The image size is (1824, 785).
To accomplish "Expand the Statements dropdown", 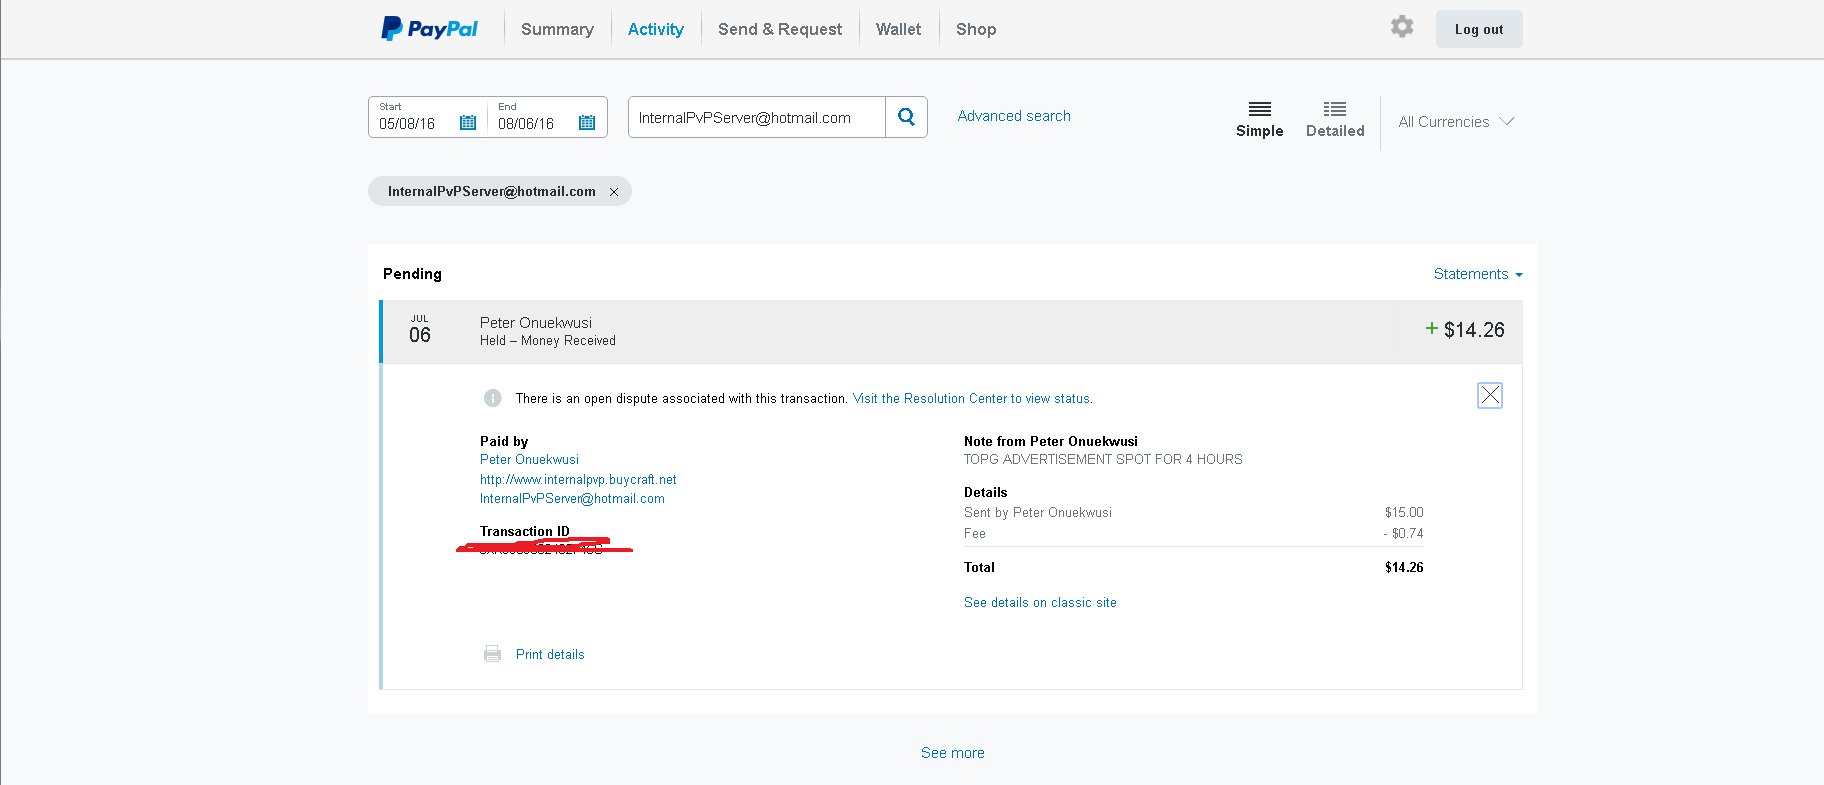I will [1478, 274].
